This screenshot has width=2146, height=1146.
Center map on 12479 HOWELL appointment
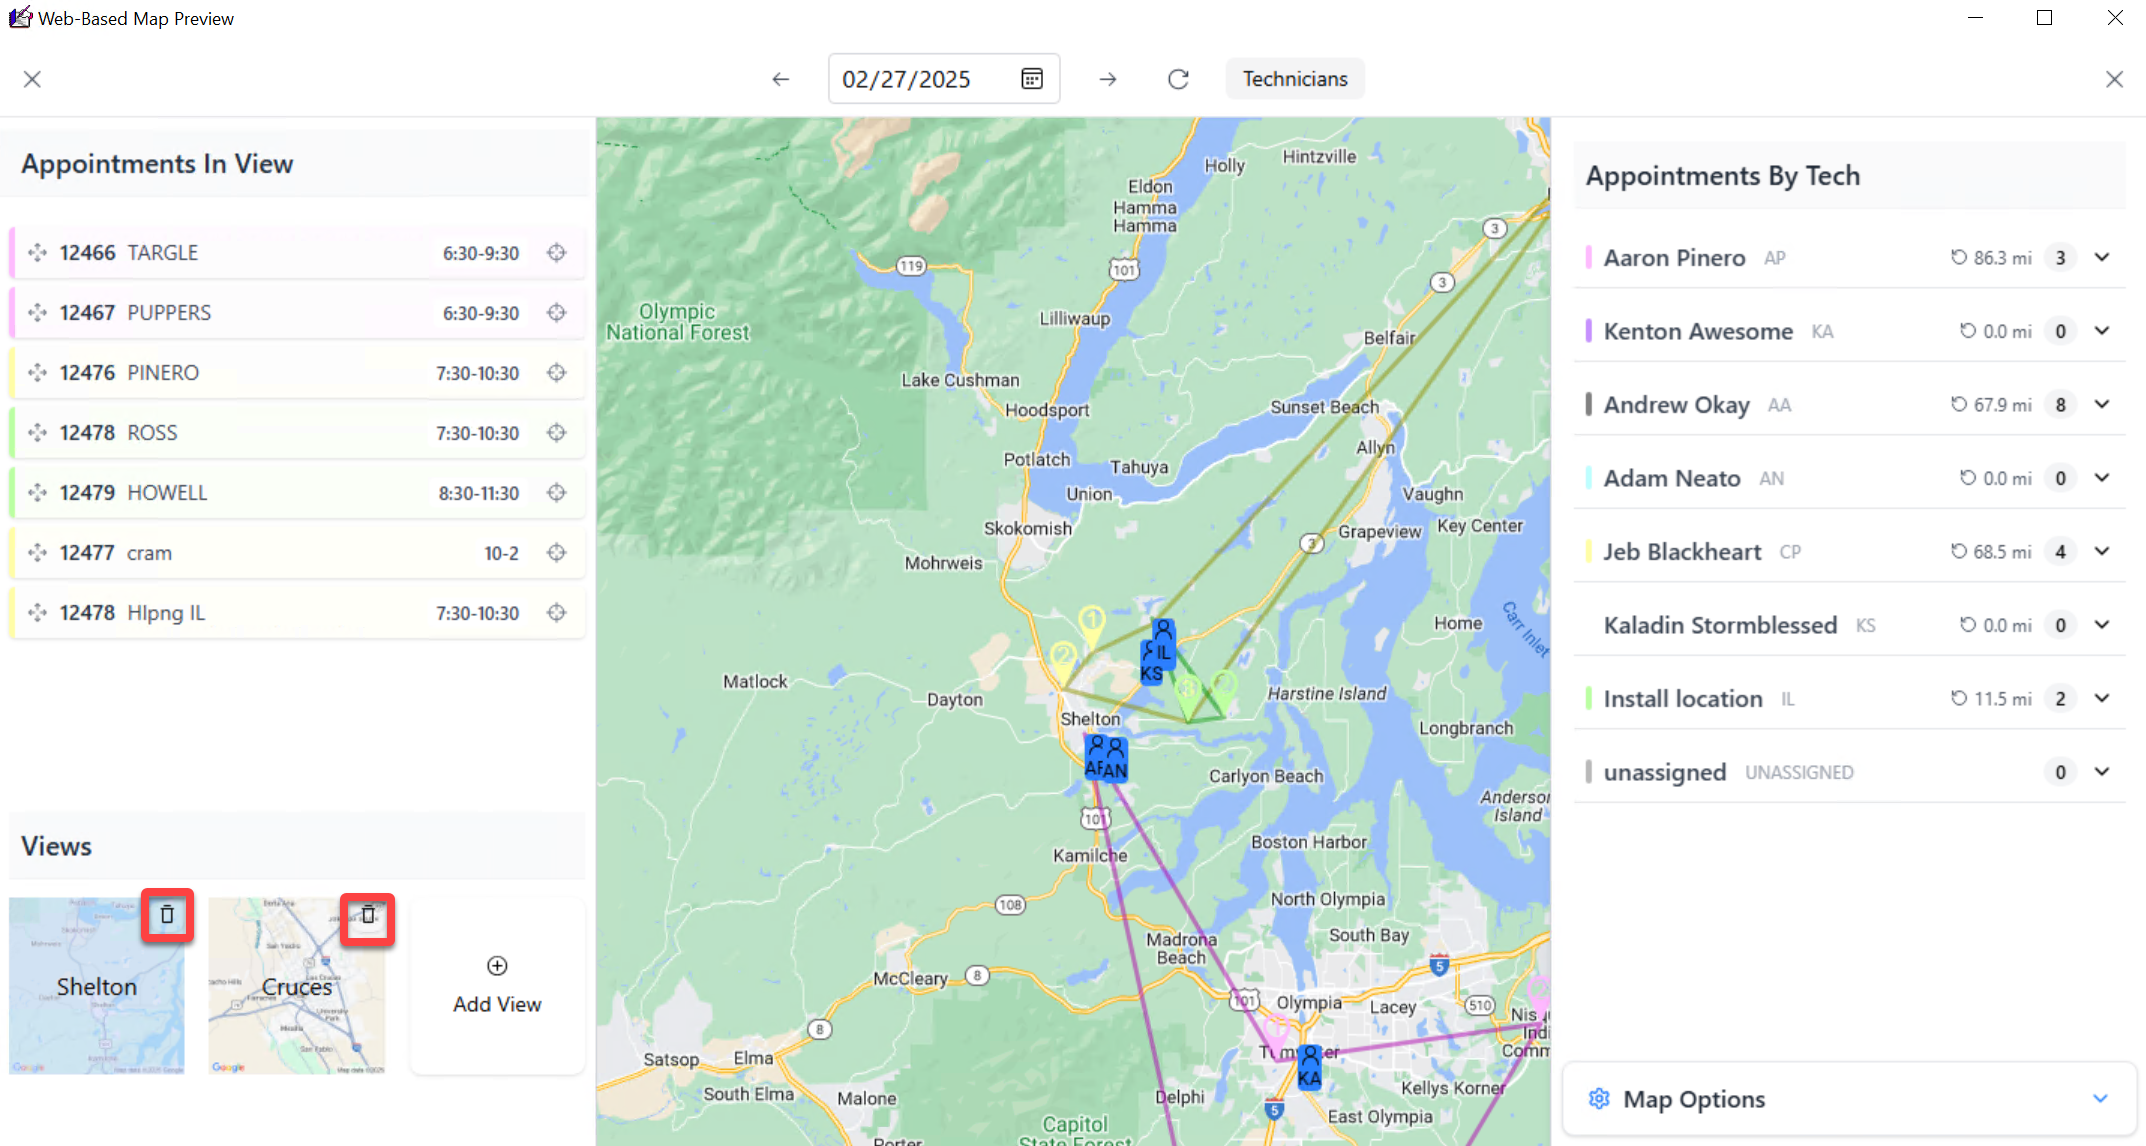557,493
